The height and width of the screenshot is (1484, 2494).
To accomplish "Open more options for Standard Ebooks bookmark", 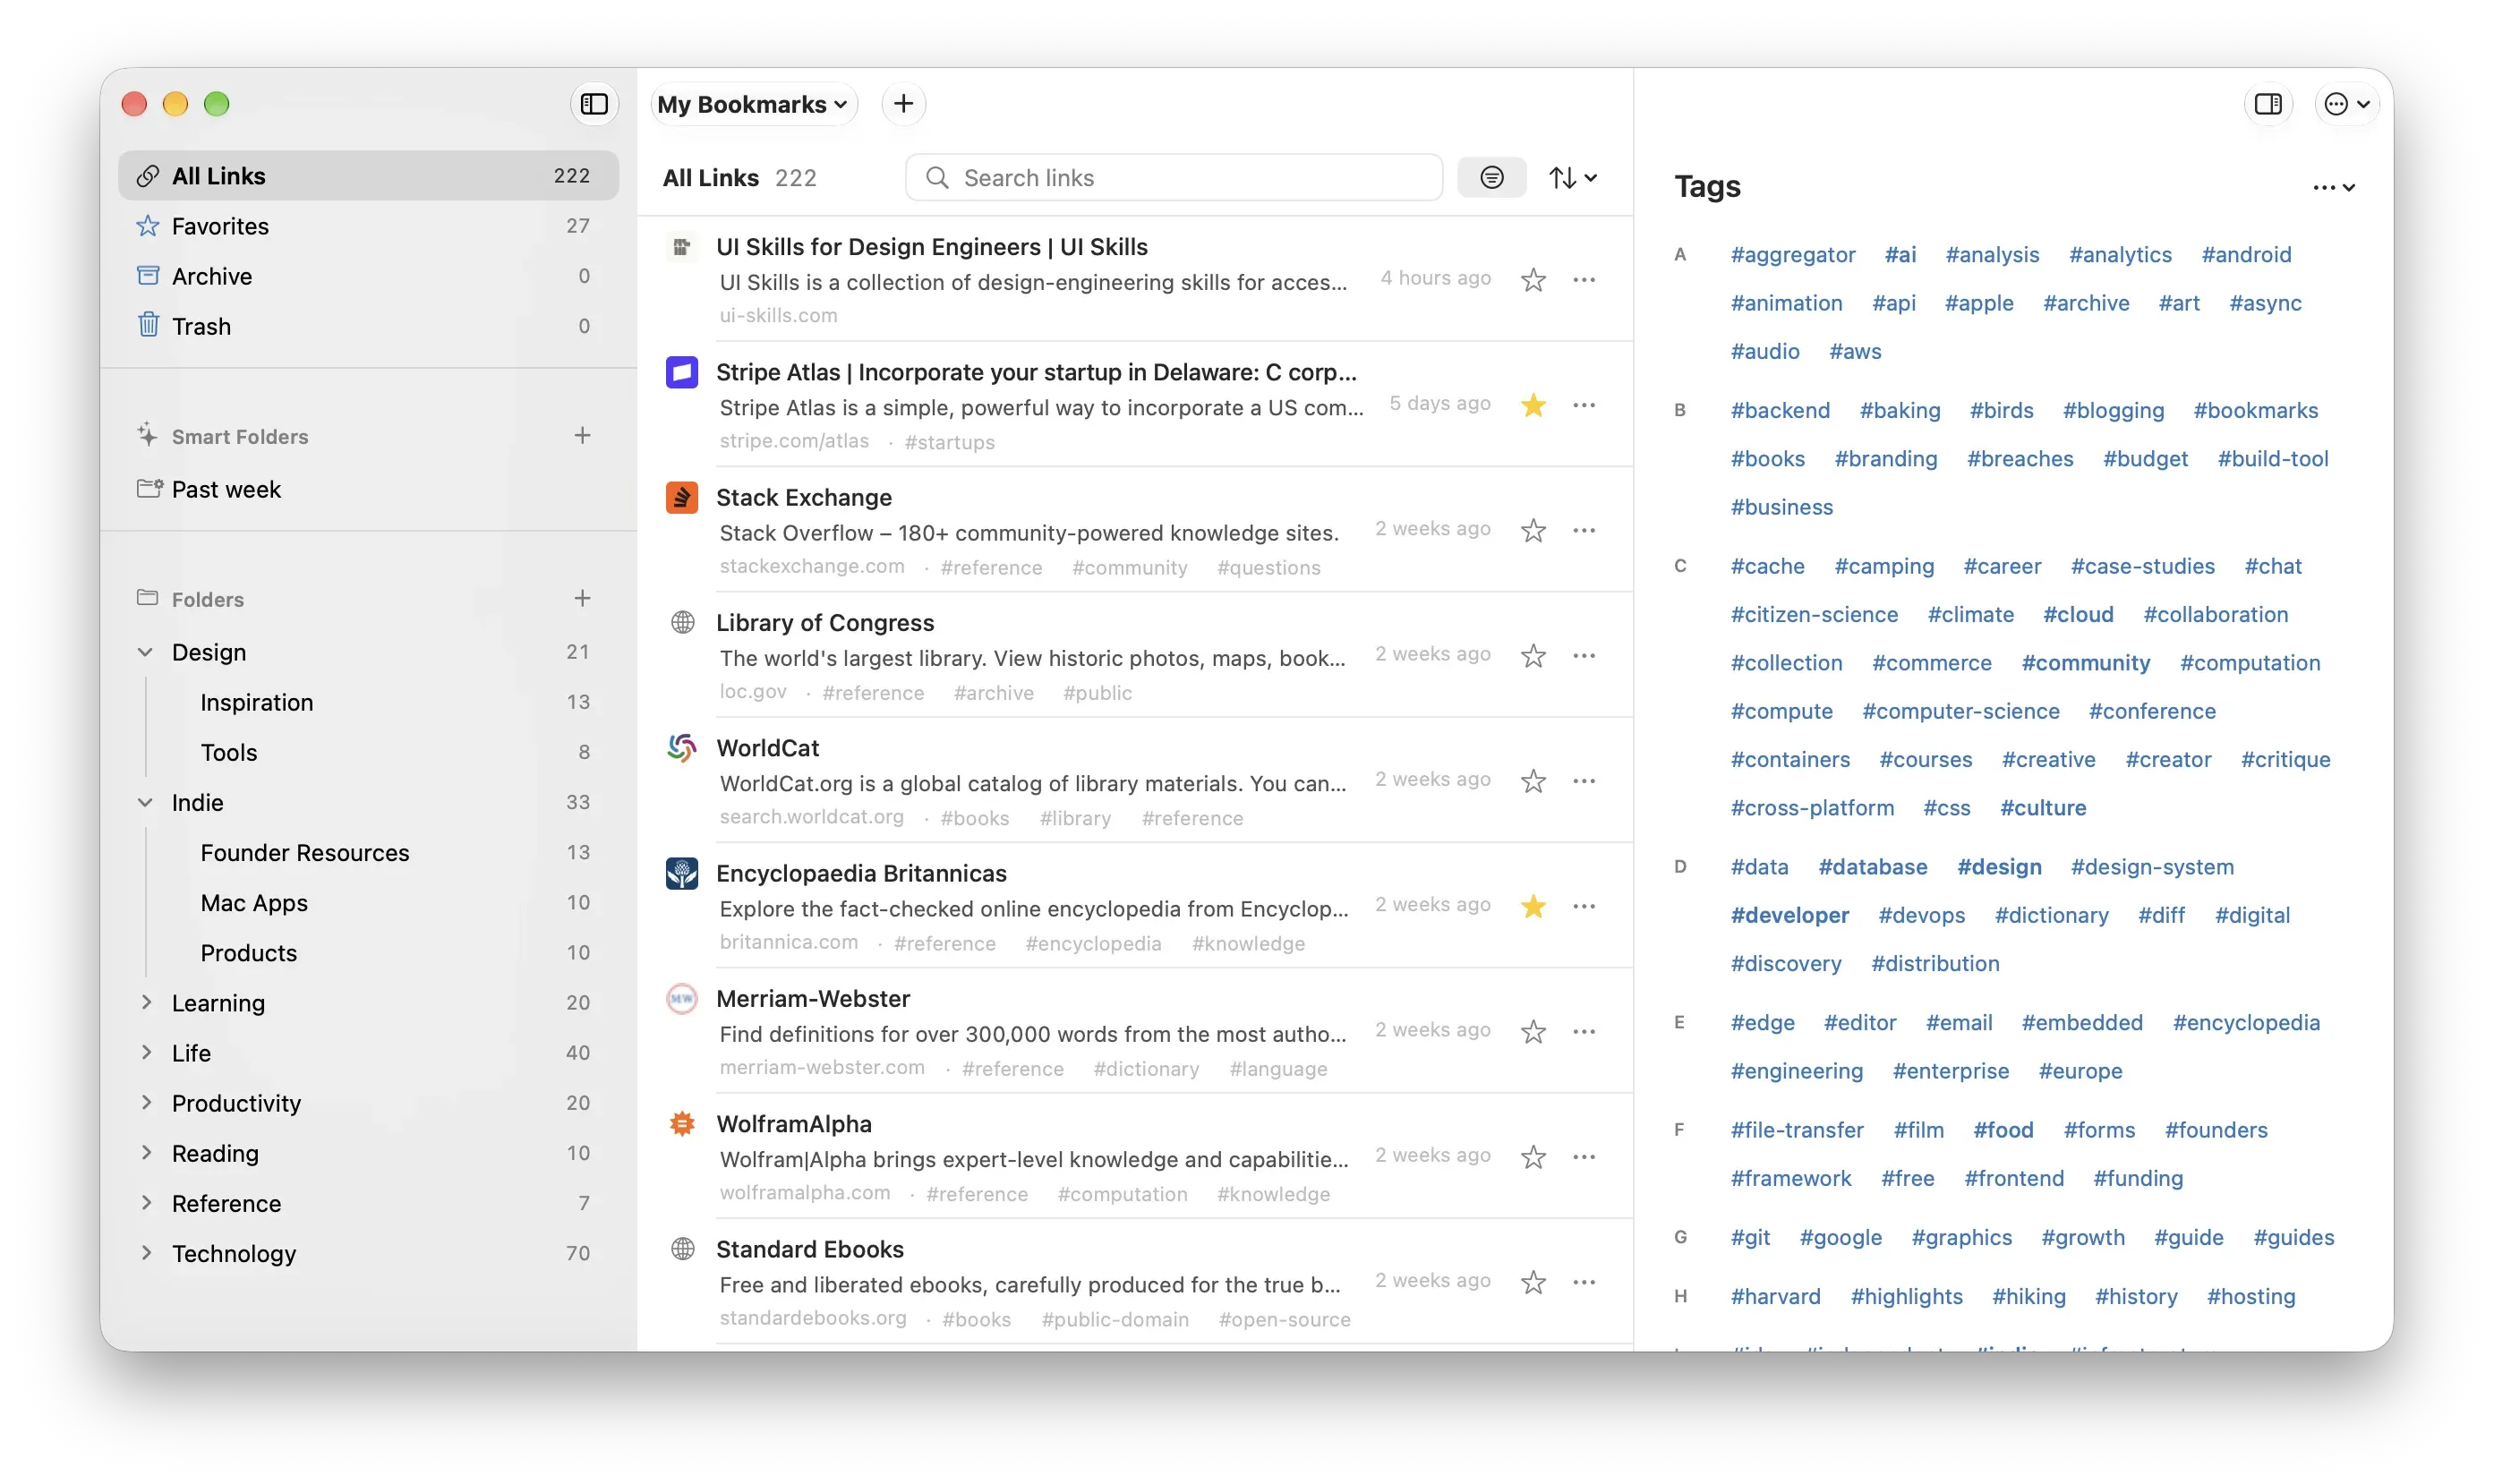I will click(x=1584, y=1282).
